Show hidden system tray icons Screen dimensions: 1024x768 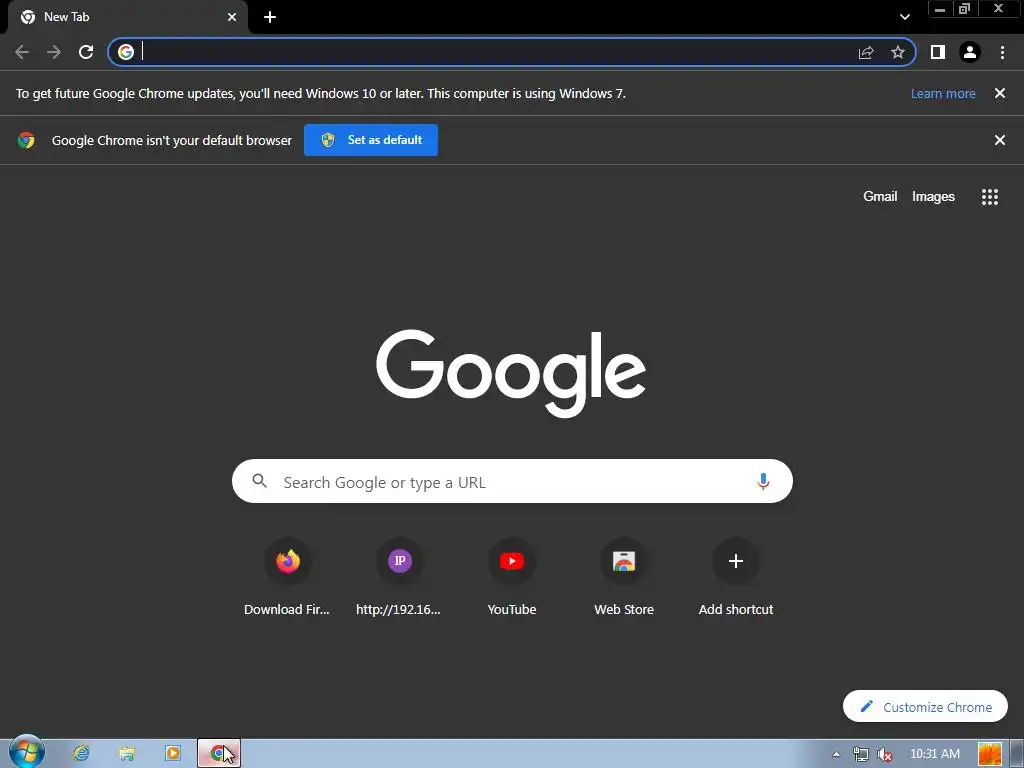[x=836, y=754]
